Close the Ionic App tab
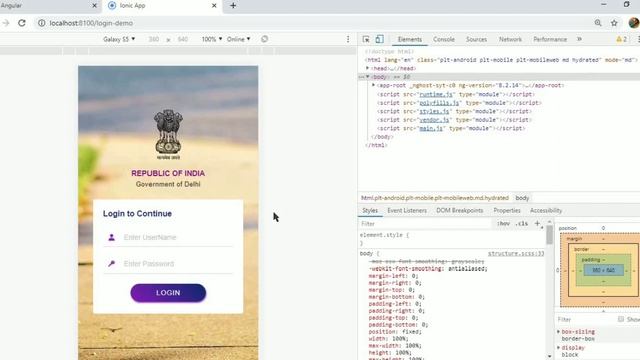Viewport: 640px width, 360px height. [x=214, y=6]
